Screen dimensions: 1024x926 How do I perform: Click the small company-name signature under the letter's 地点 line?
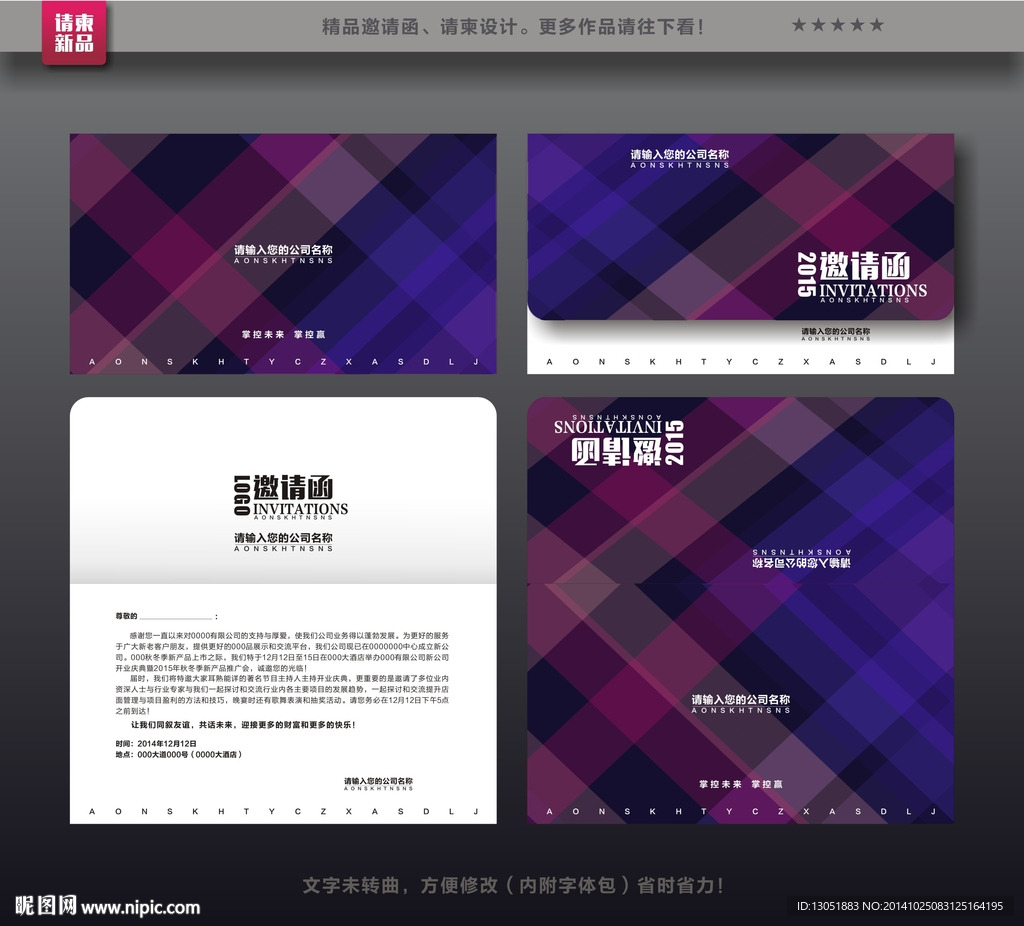[378, 781]
